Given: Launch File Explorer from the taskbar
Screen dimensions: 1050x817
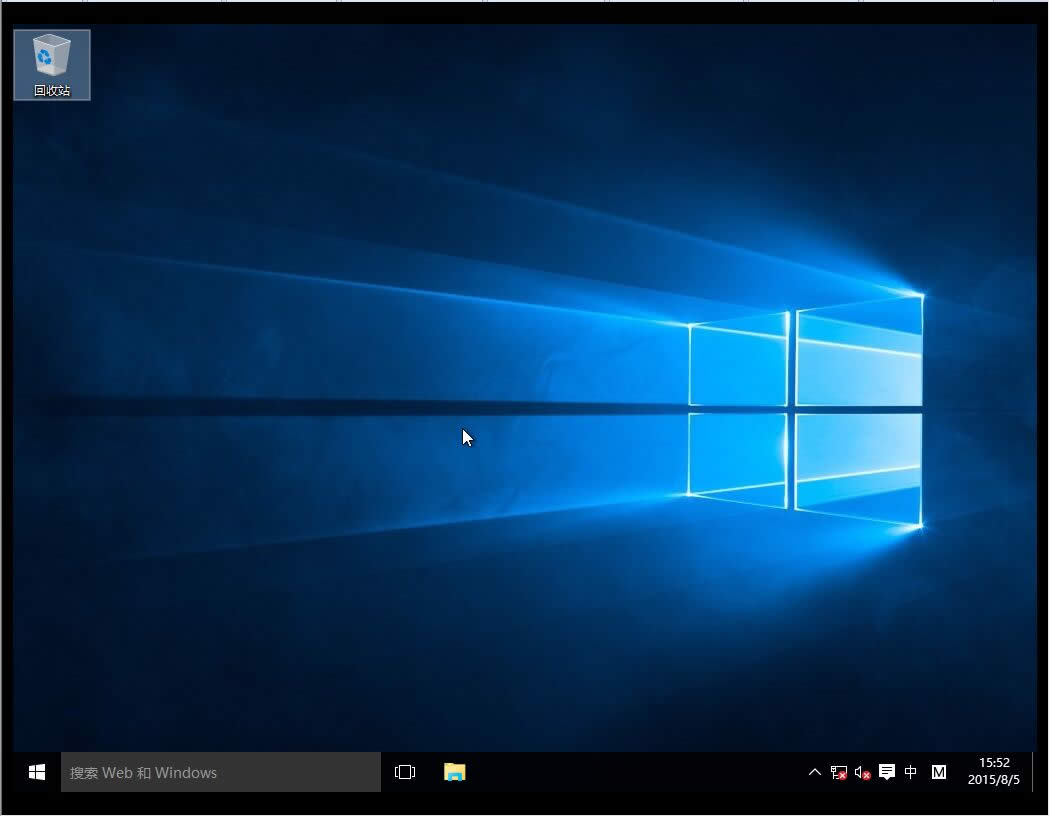Looking at the screenshot, I should click(454, 772).
